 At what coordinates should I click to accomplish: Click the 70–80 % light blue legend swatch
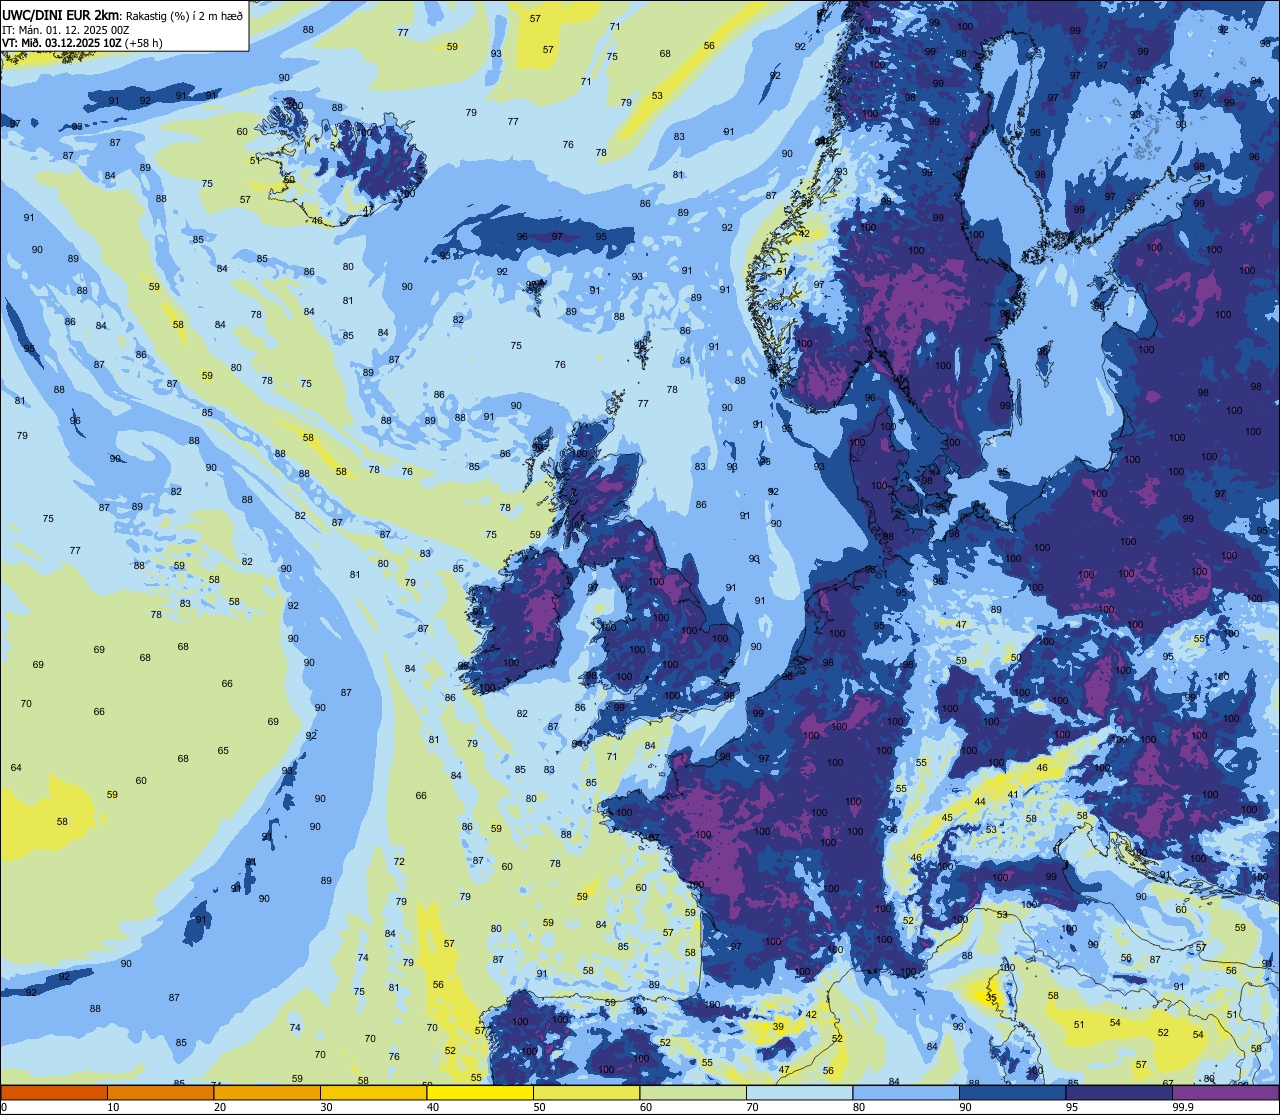pyautogui.click(x=799, y=1093)
